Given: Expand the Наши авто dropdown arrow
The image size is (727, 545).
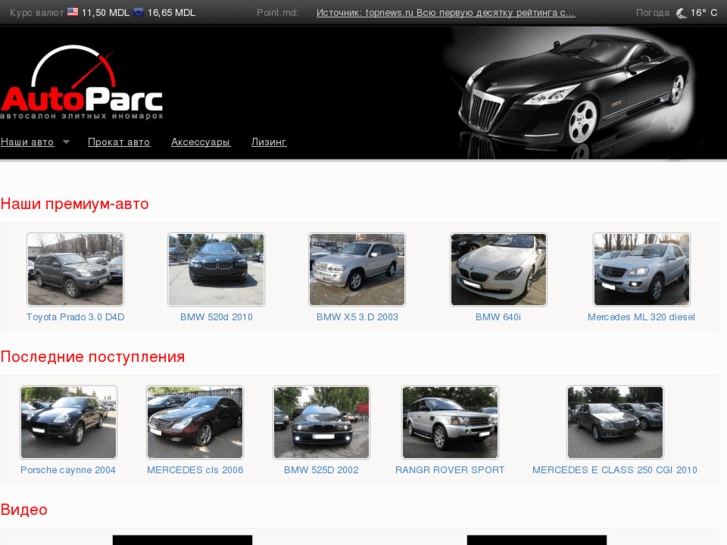Looking at the screenshot, I should (x=66, y=142).
